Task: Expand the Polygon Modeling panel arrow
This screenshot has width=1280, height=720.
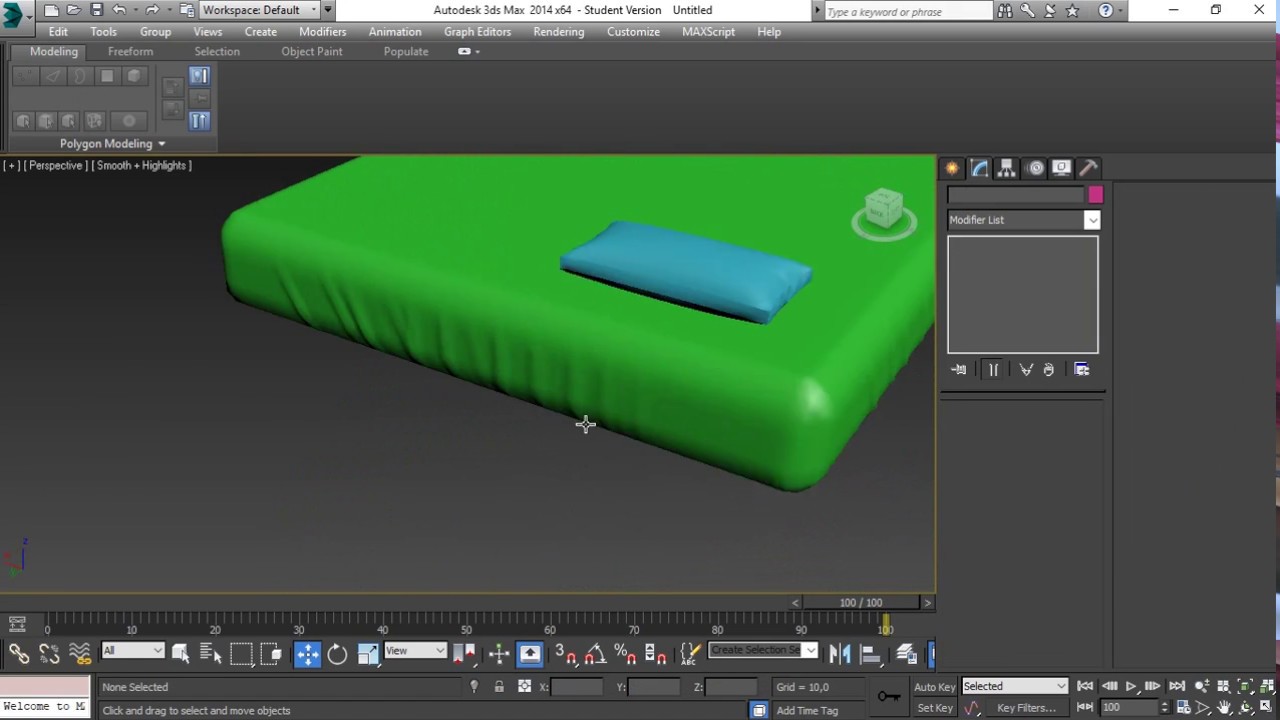Action: 162,144
